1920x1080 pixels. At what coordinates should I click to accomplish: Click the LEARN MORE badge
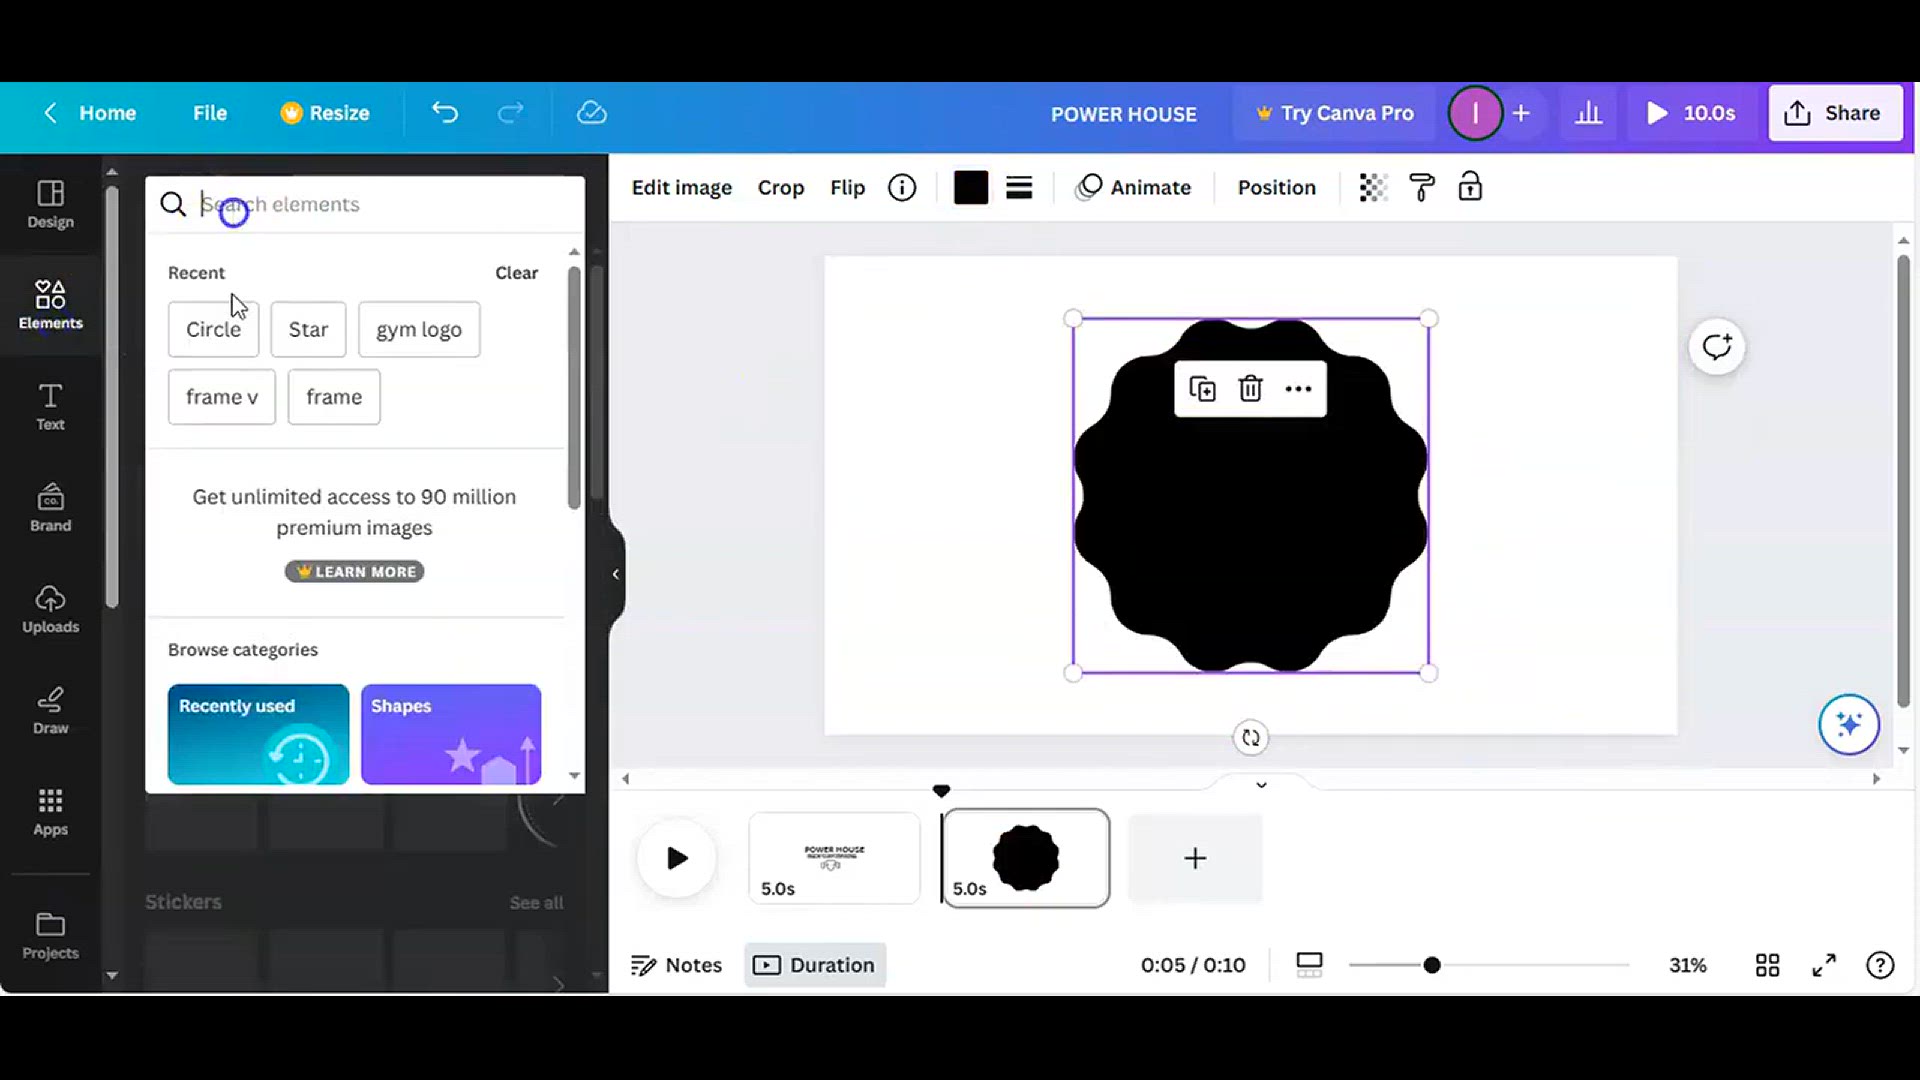pos(355,572)
